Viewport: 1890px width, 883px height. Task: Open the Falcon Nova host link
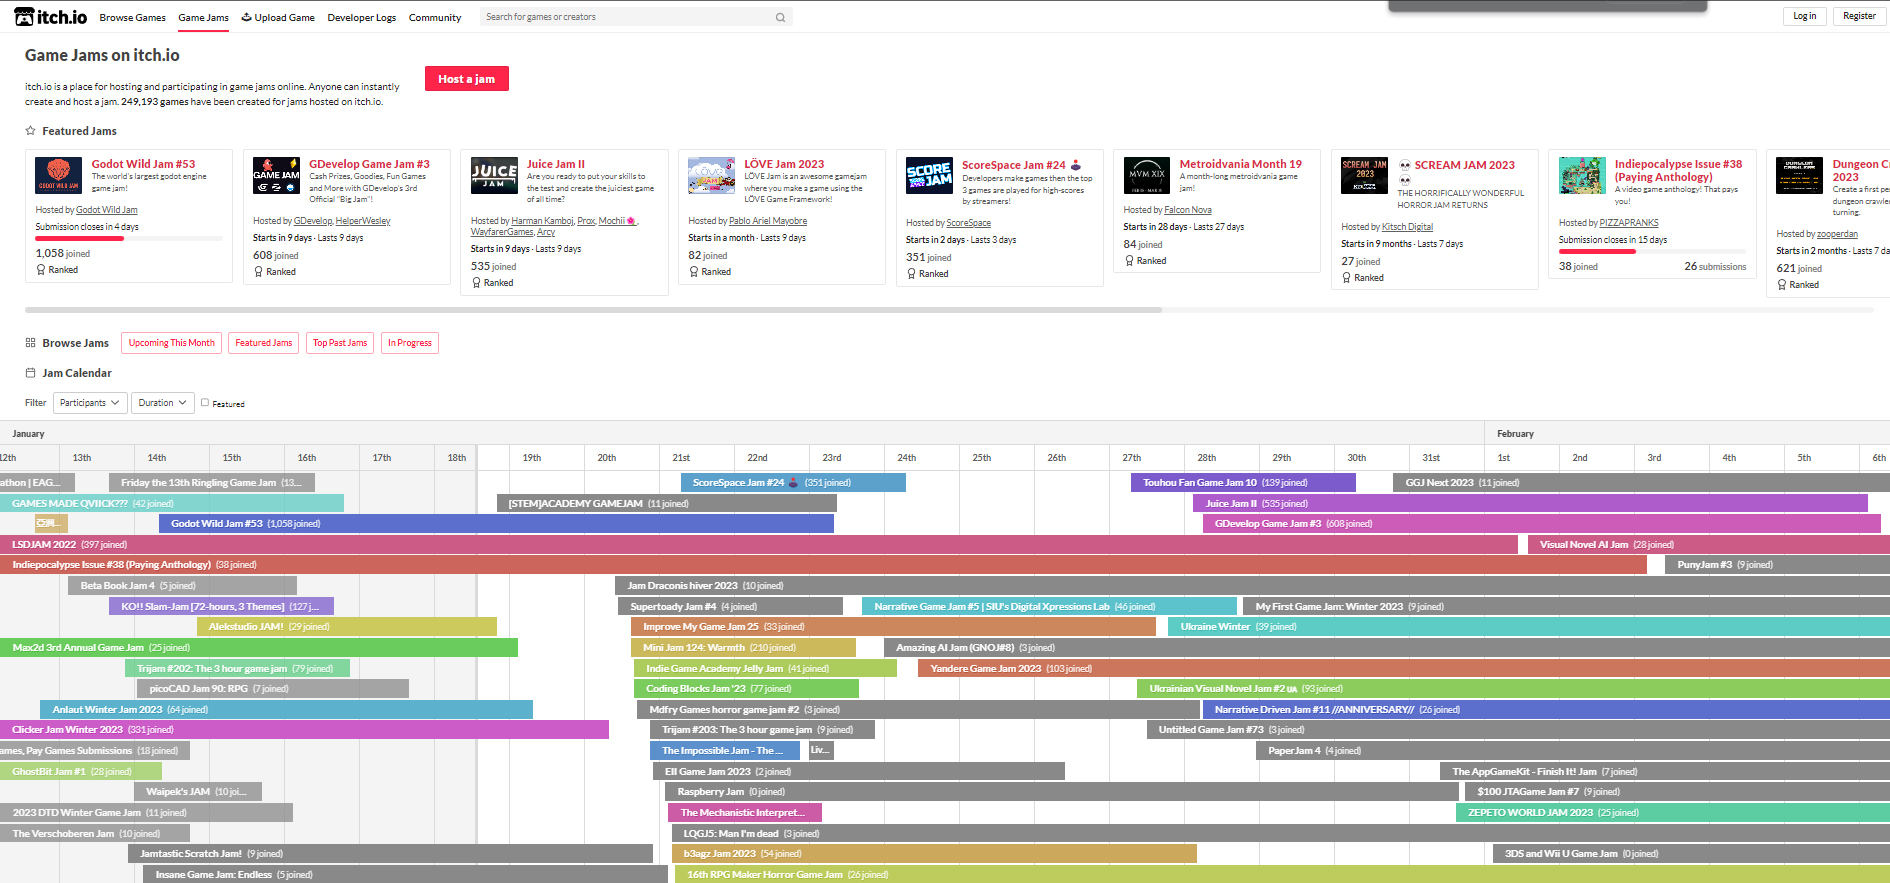pos(1188,210)
